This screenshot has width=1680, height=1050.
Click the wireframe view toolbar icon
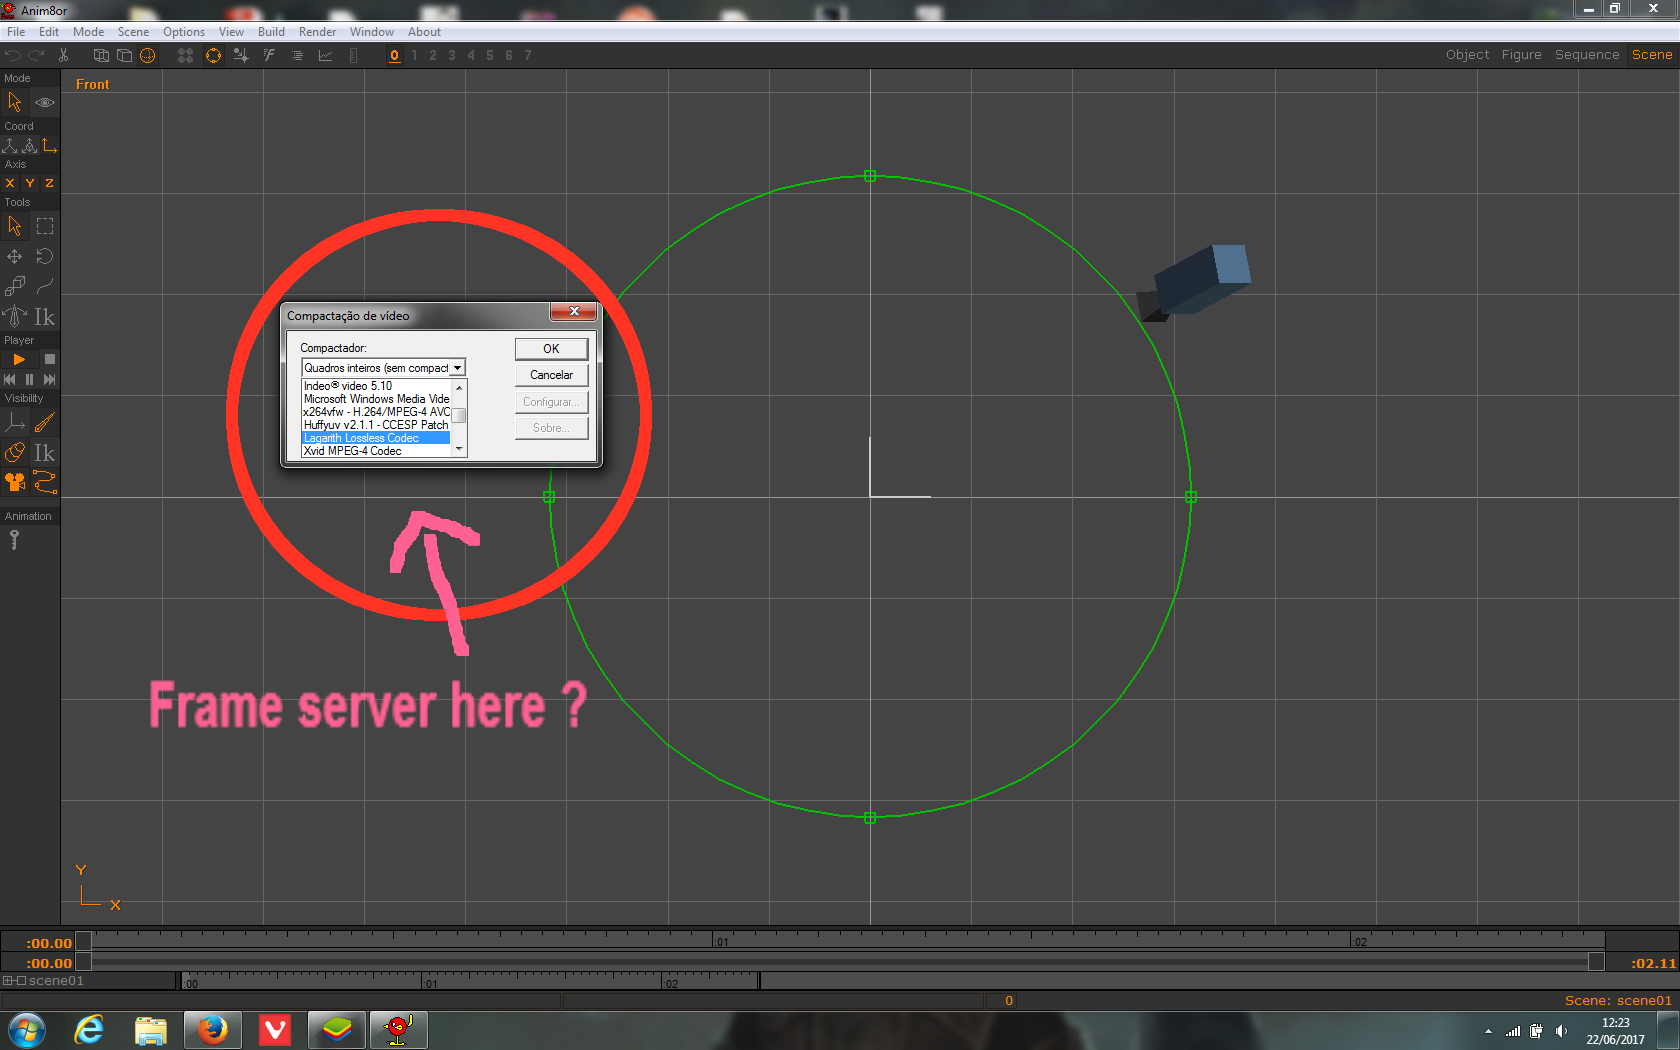coord(101,55)
